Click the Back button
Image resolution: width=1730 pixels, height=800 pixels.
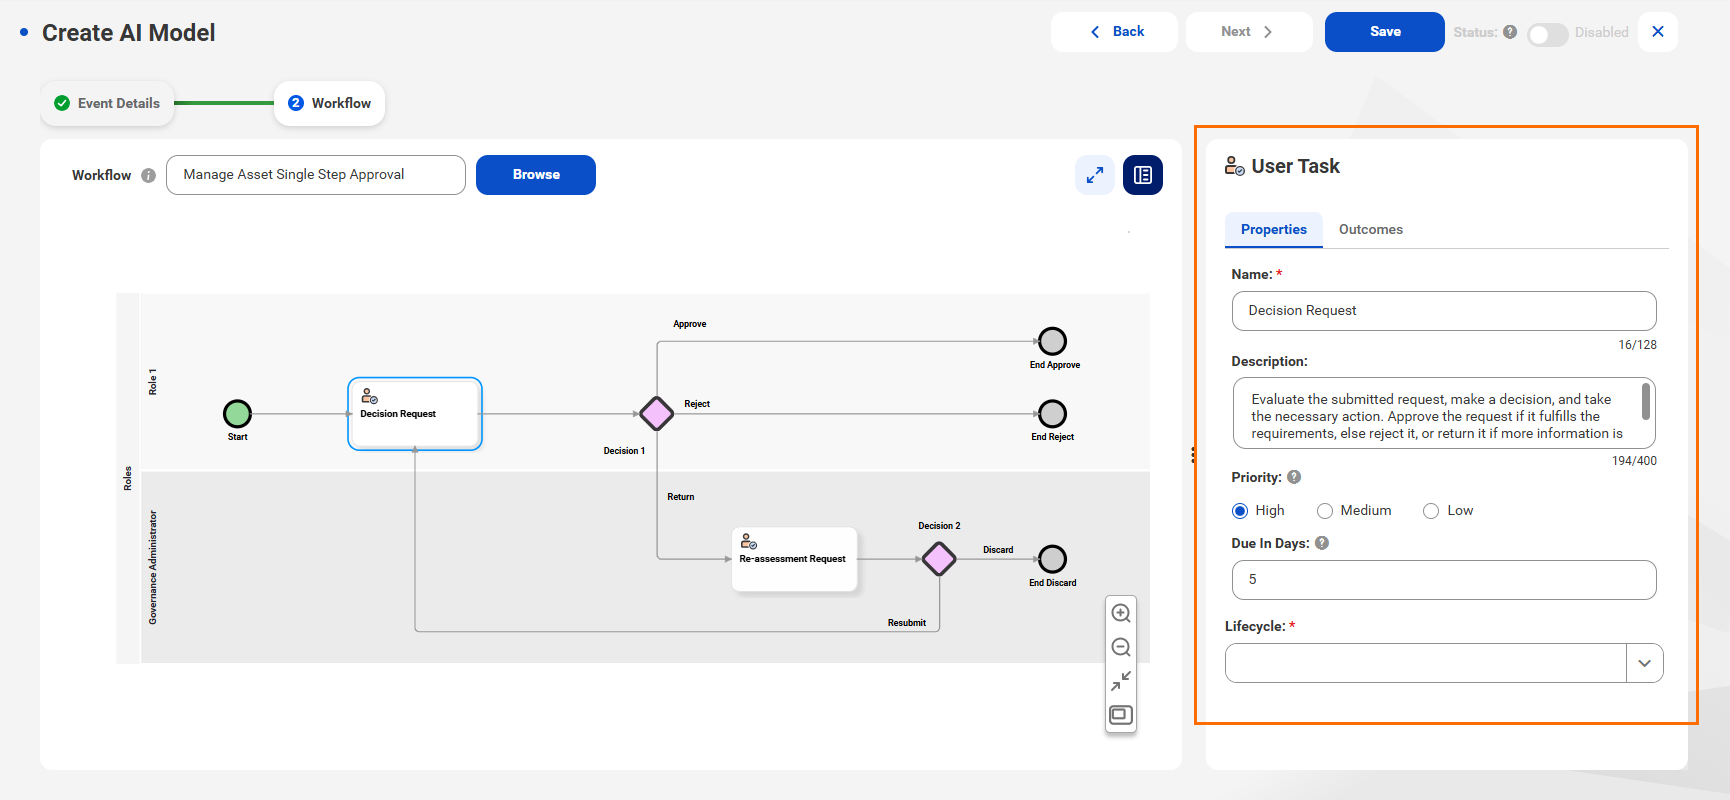click(1114, 32)
